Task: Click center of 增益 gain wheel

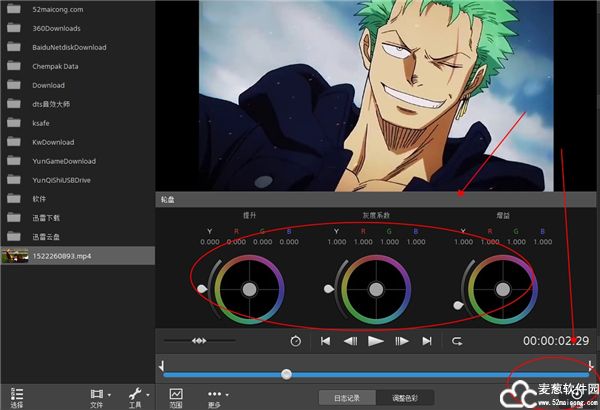Action: (503, 289)
